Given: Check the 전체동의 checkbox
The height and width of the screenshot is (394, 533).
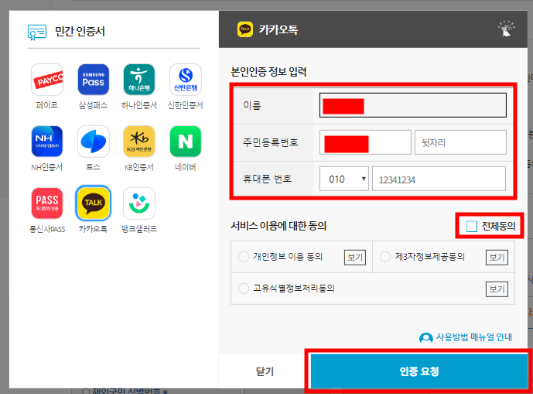Looking at the screenshot, I should tap(471, 226).
